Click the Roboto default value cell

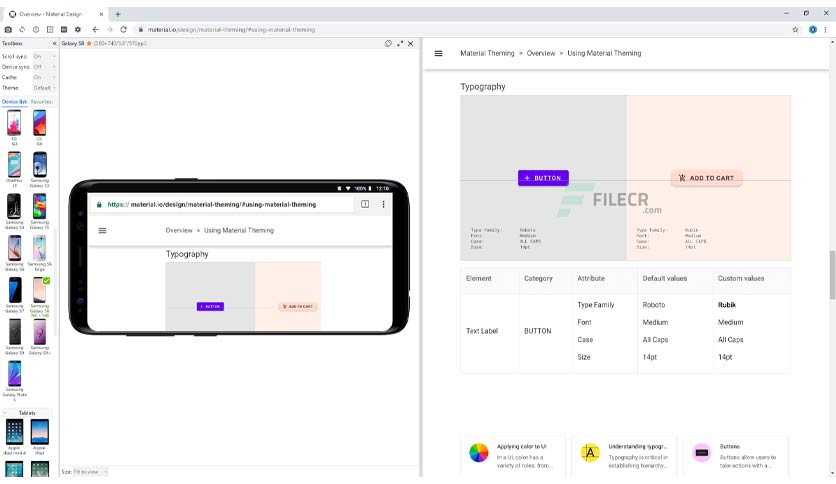coord(654,305)
